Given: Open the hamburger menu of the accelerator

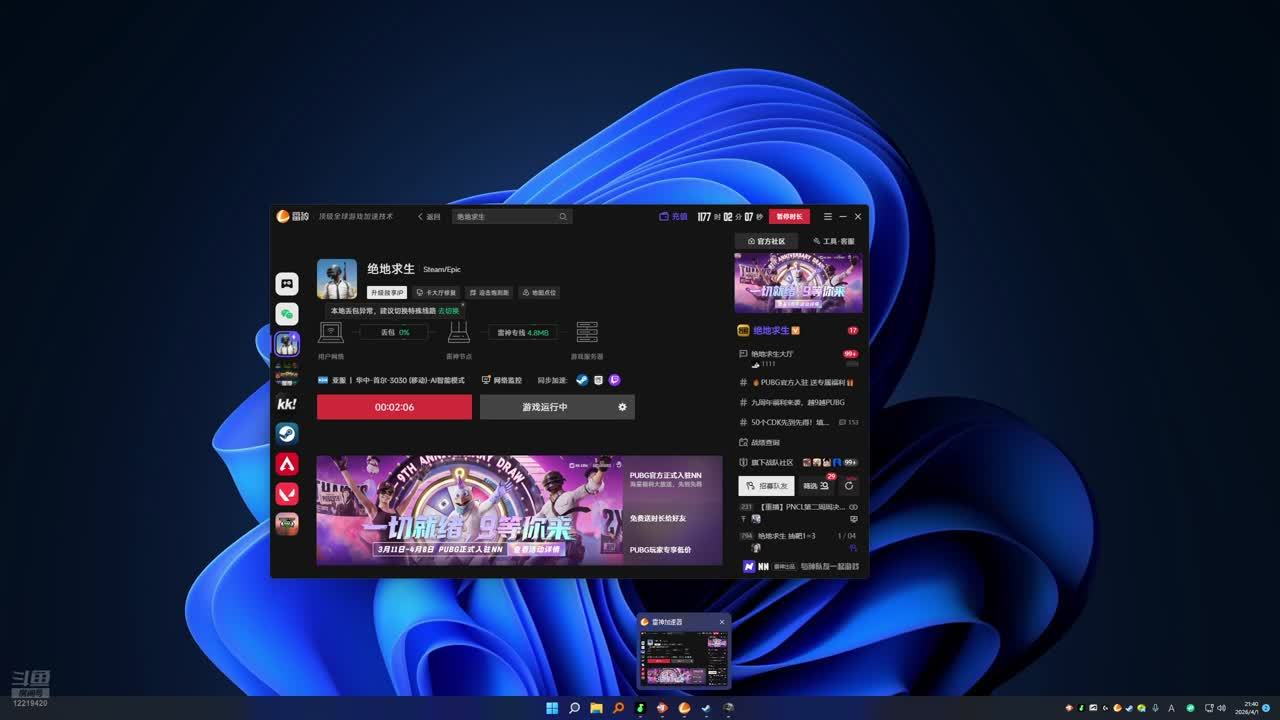Looking at the screenshot, I should click(x=827, y=217).
